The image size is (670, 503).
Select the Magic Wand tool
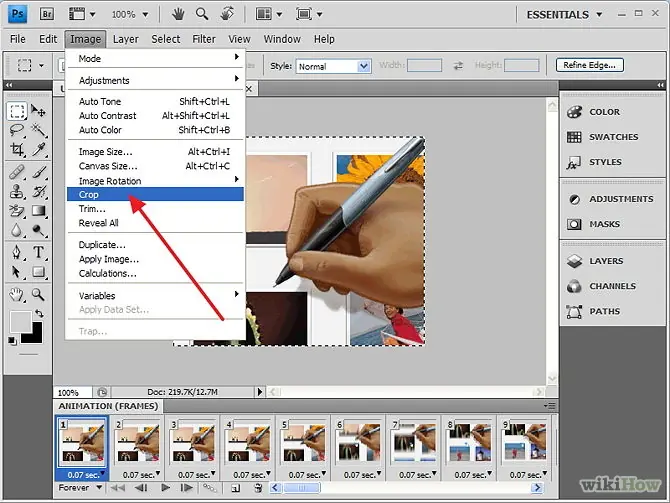click(38, 130)
